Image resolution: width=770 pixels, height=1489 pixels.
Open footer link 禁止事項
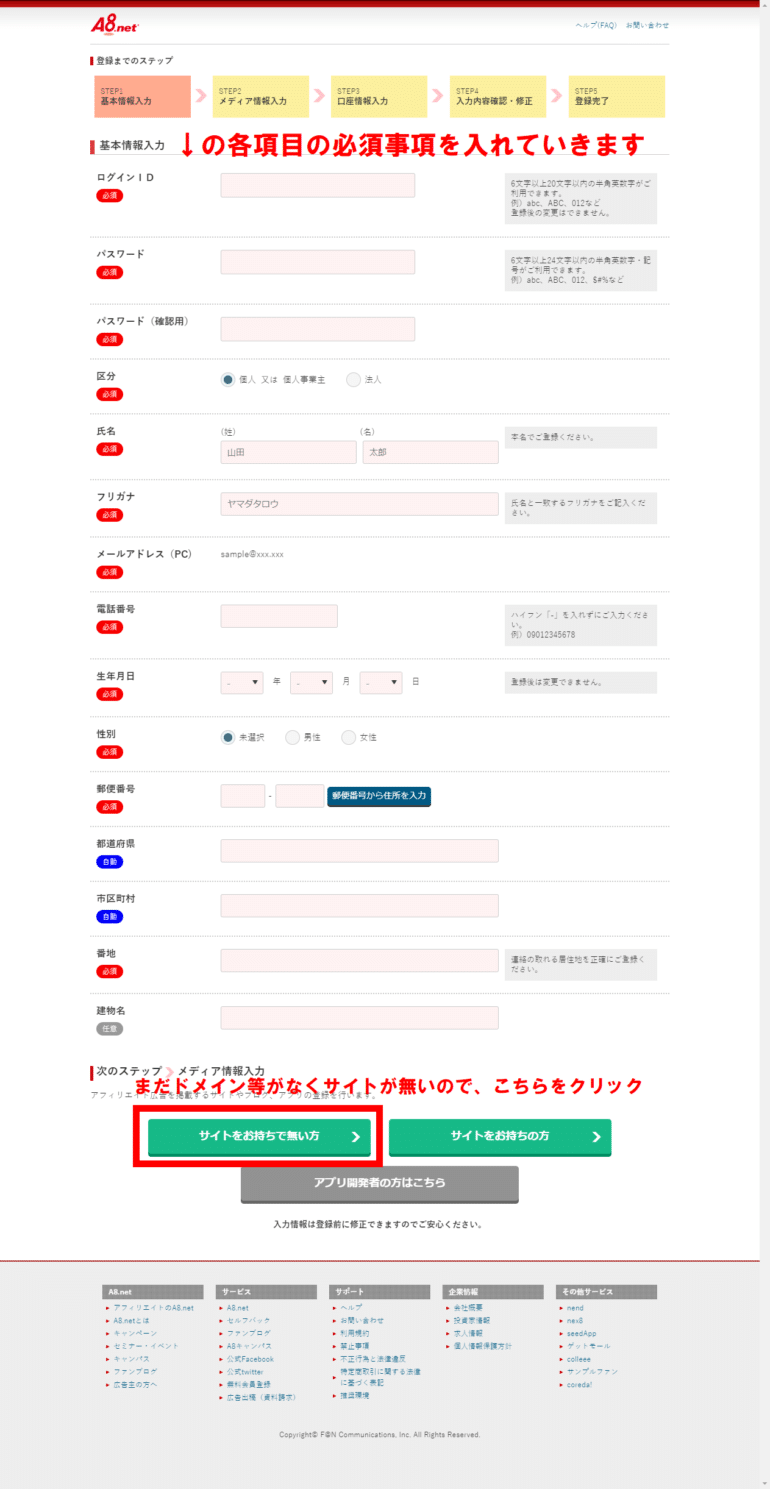(354, 1346)
